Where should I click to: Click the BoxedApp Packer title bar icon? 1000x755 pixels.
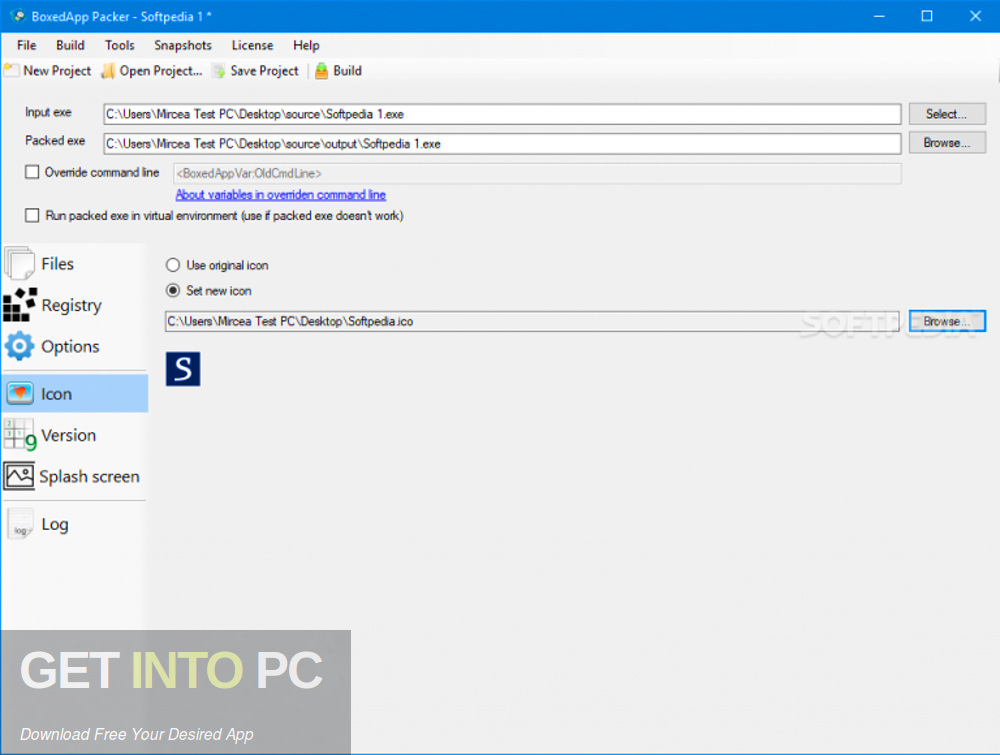click(x=17, y=16)
